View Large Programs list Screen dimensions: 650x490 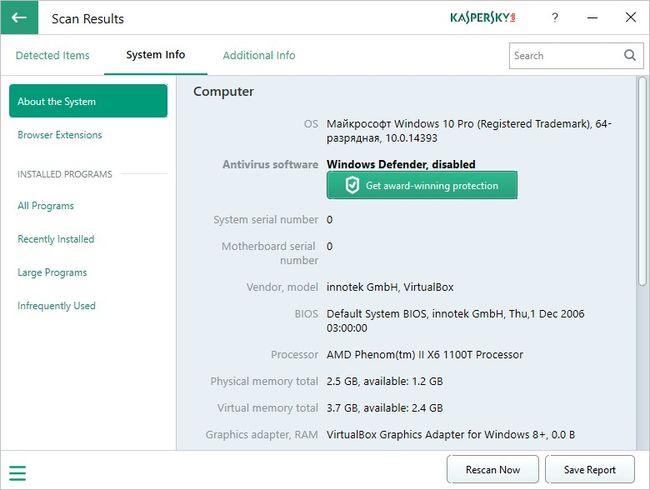(x=52, y=272)
